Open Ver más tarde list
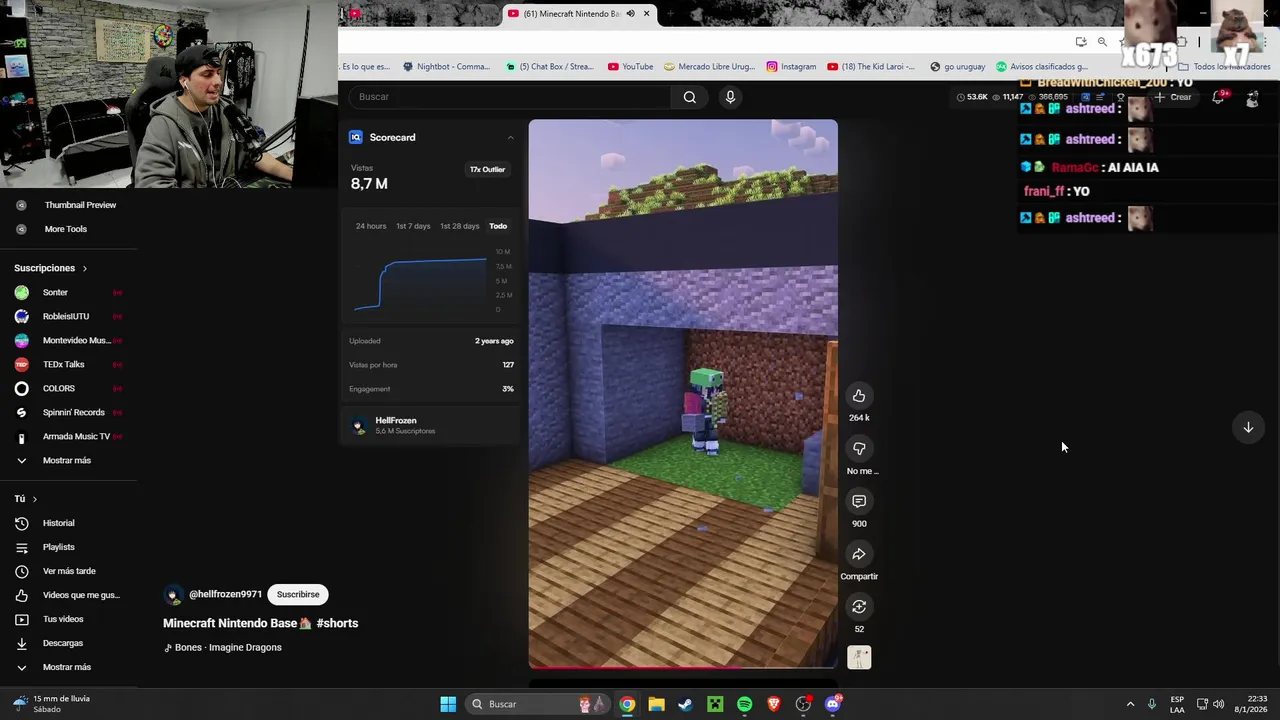 tap(67, 571)
